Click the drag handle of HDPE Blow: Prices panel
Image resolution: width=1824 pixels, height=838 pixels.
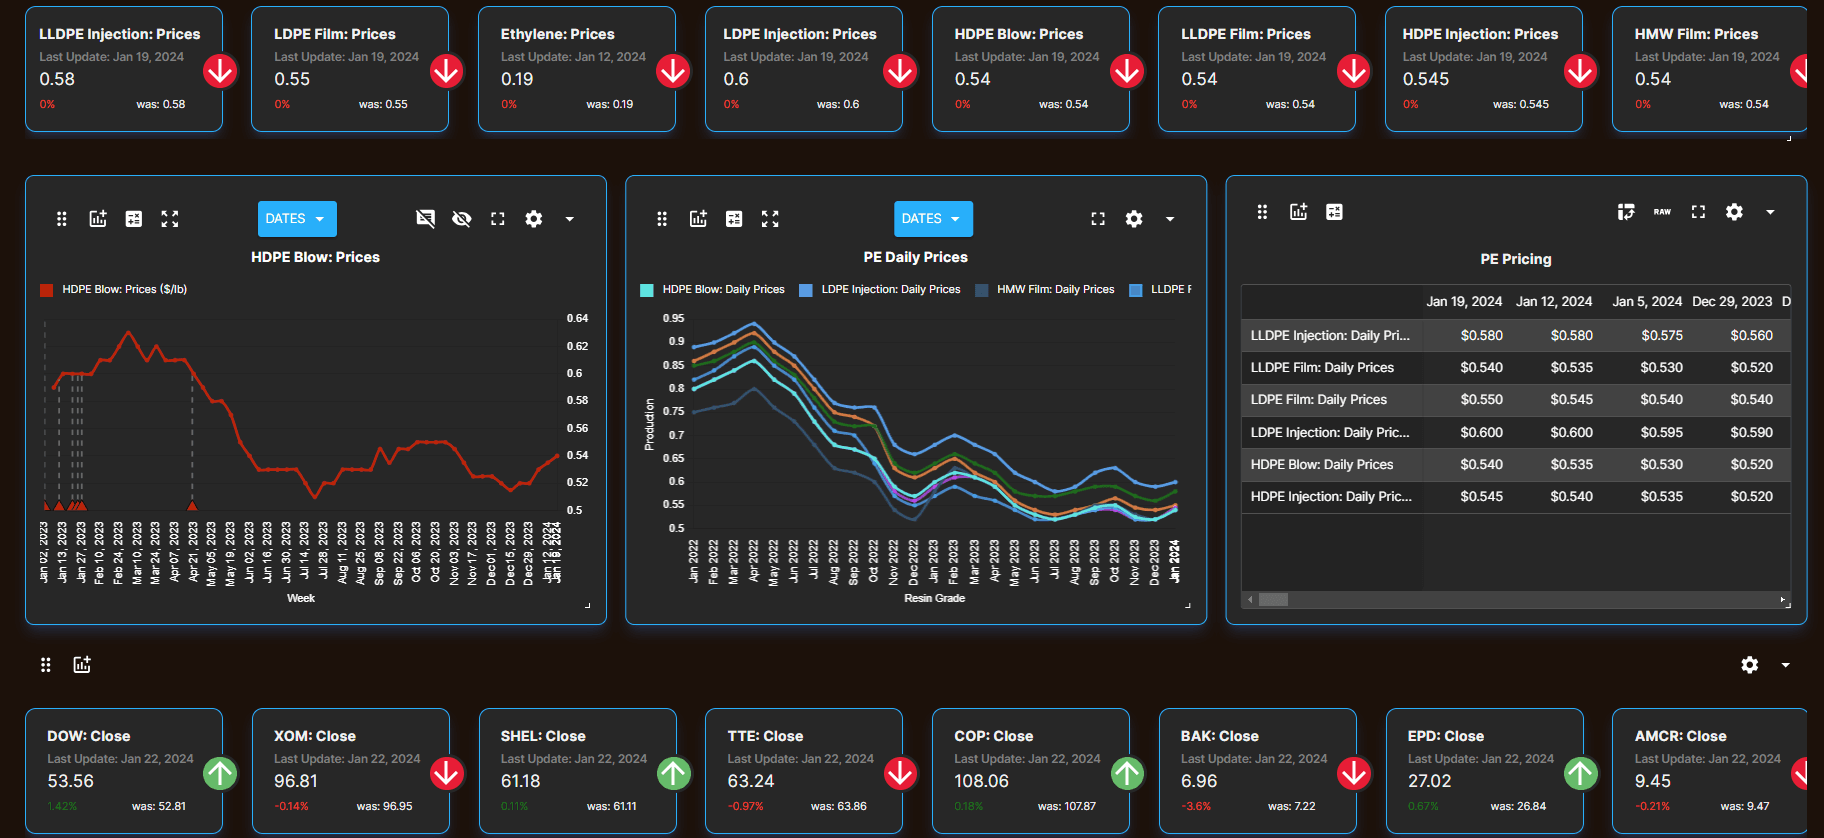click(x=62, y=219)
